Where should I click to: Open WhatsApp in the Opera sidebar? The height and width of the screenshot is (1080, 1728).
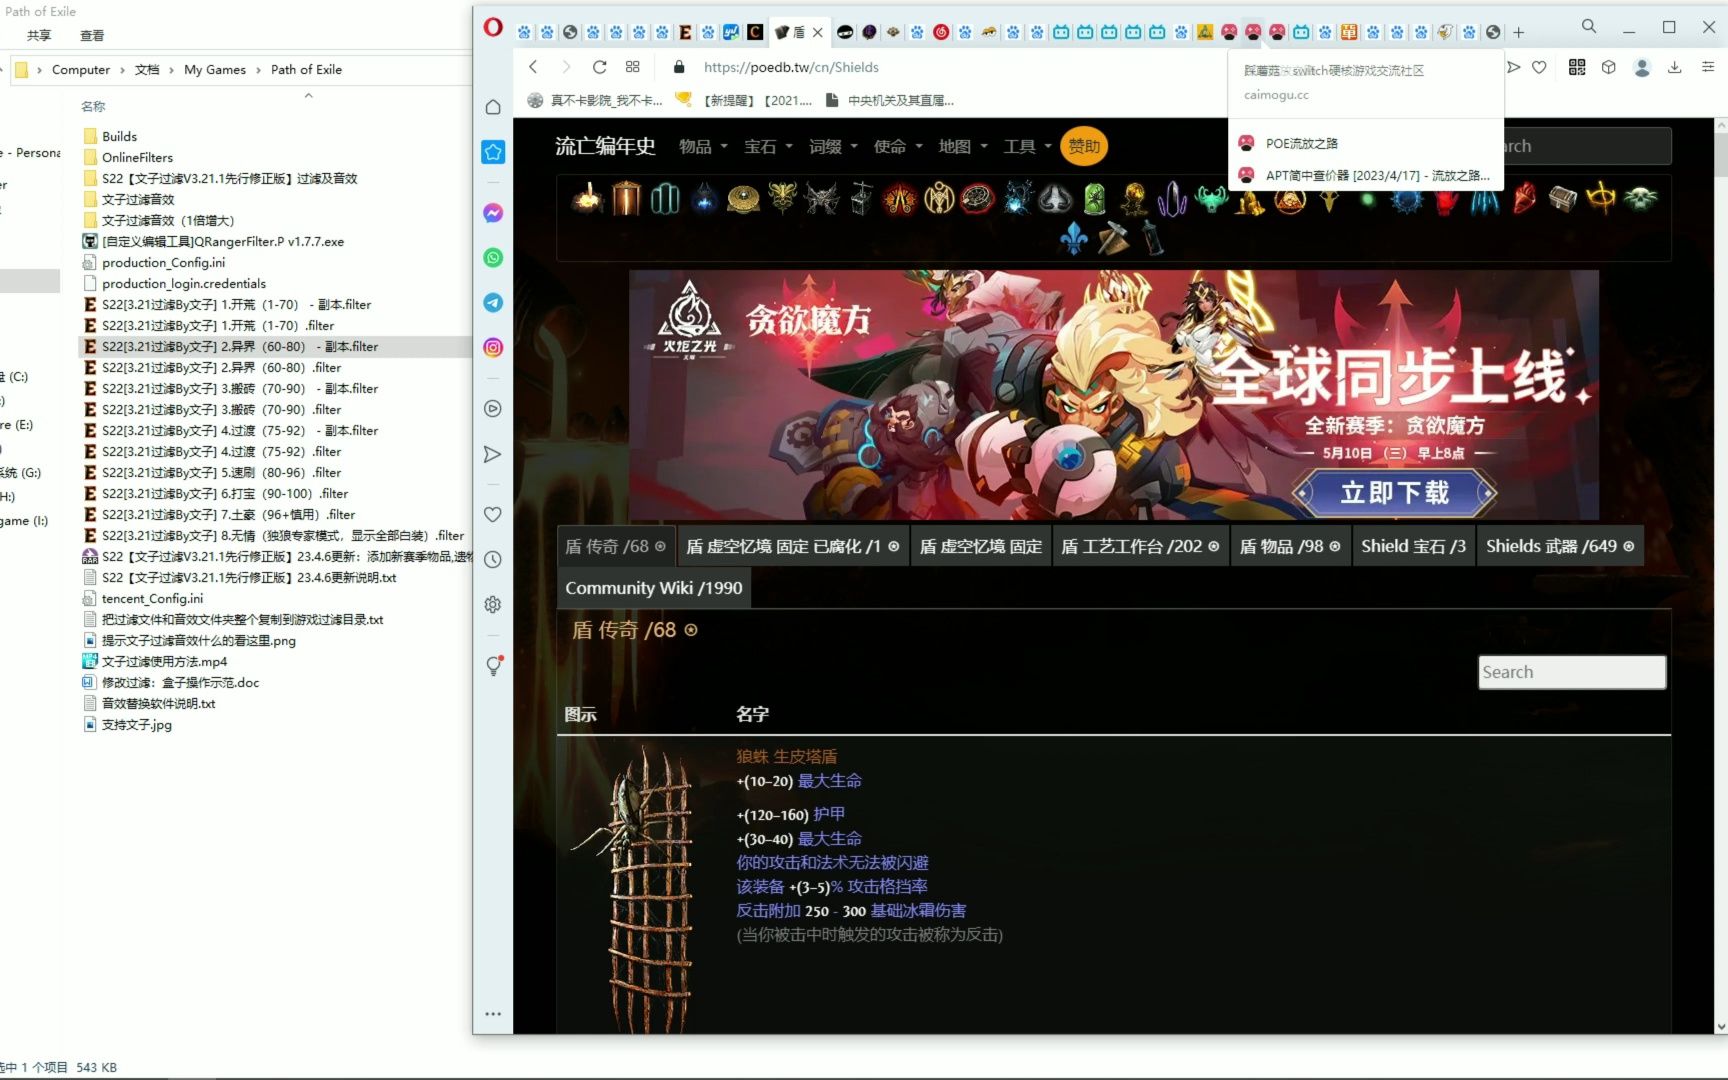(493, 258)
